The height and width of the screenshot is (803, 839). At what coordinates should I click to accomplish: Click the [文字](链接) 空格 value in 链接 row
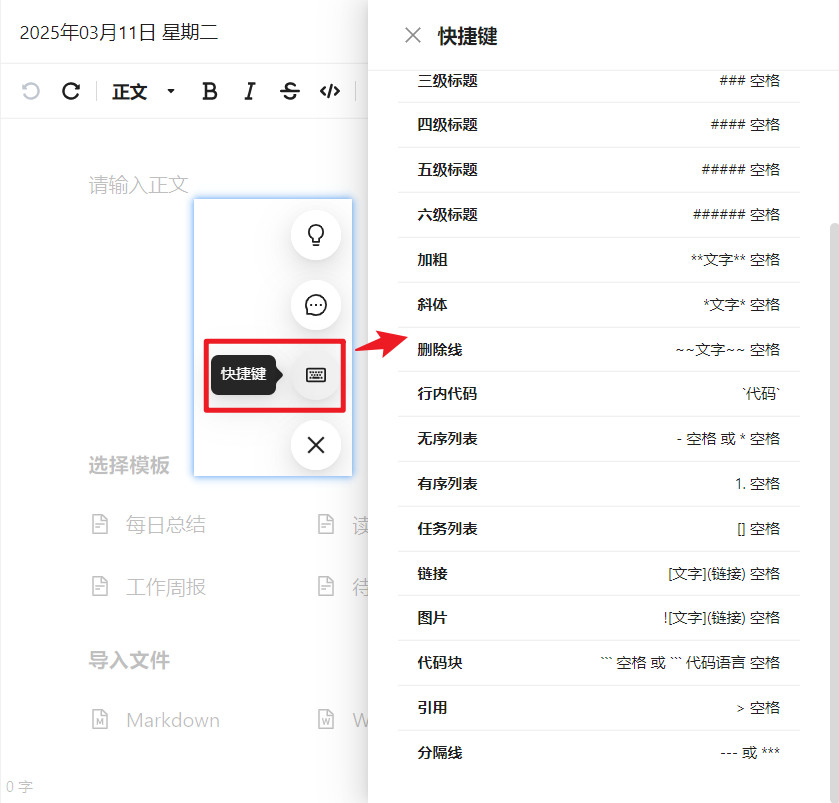click(x=724, y=574)
